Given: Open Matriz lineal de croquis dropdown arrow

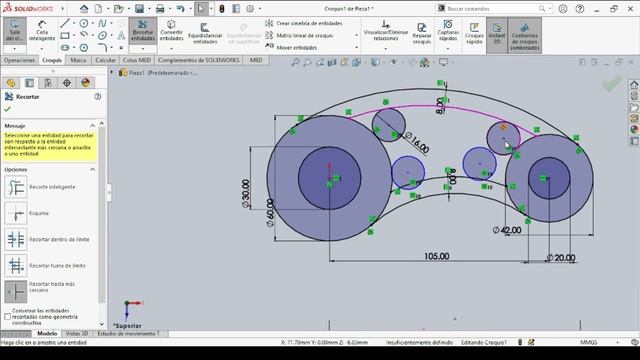Looking at the screenshot, I should pyautogui.click(x=356, y=36).
